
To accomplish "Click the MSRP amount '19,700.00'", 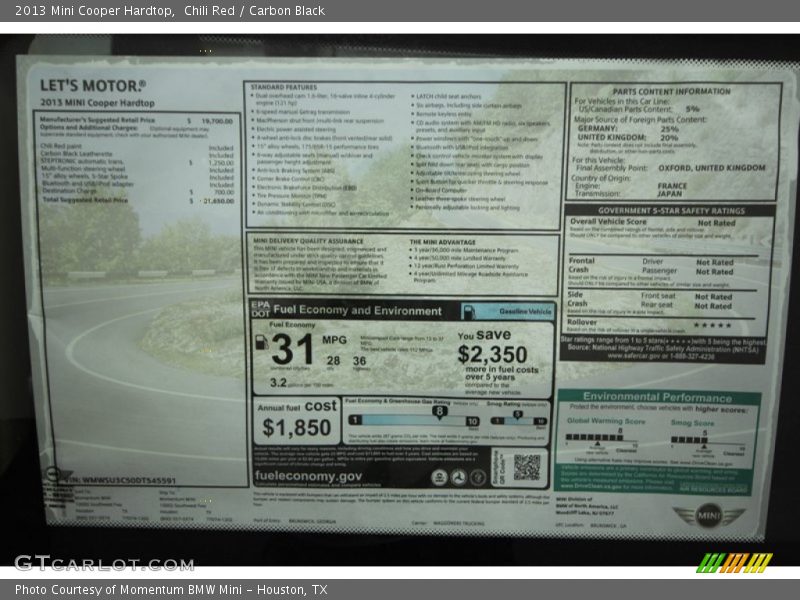I will 217,121.
